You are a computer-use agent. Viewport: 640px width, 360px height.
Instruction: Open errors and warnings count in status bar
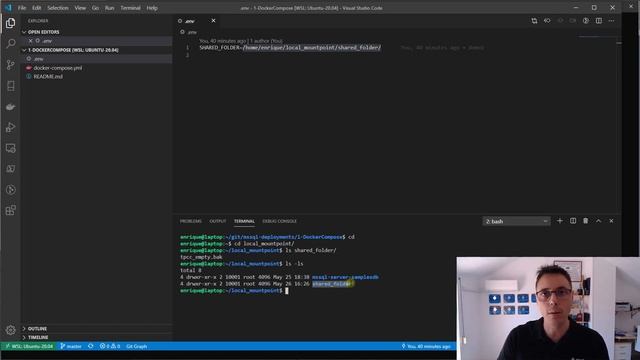click(110, 346)
